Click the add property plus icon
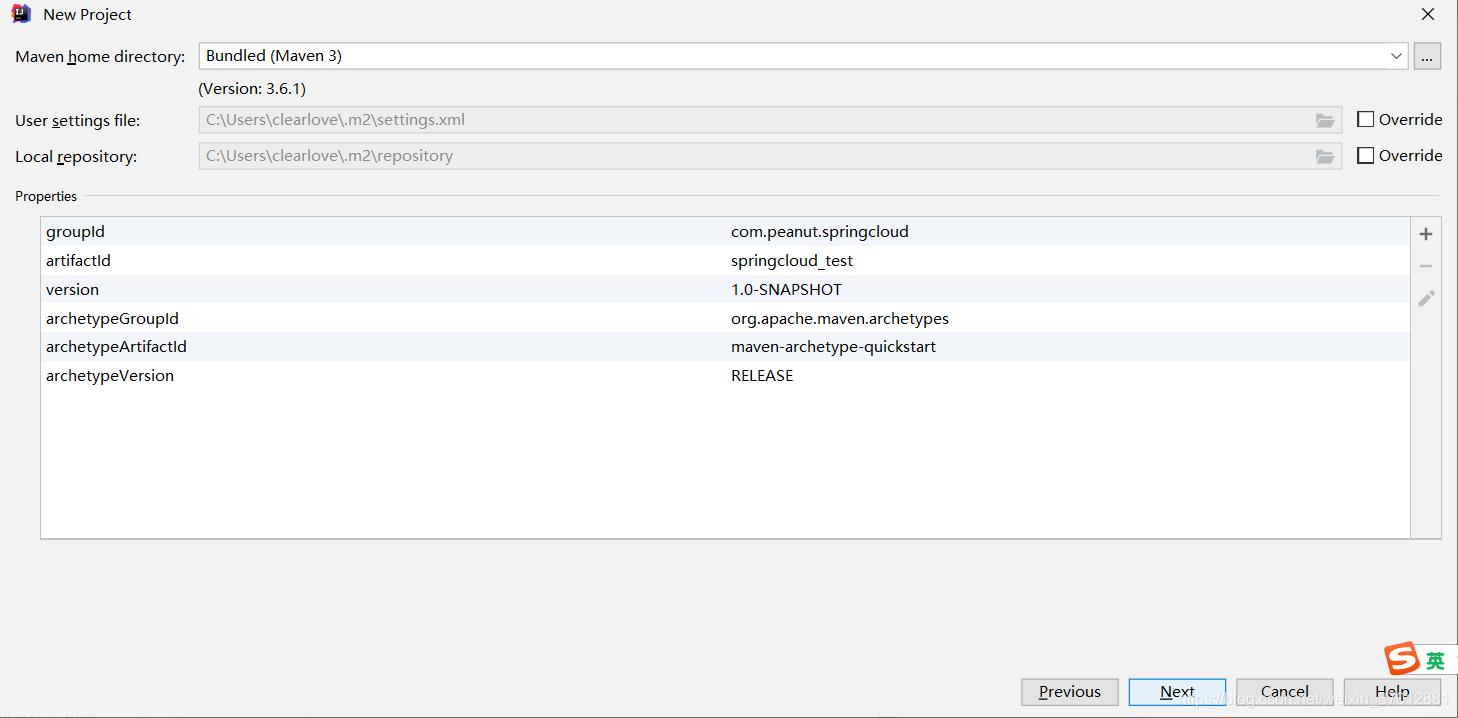The width and height of the screenshot is (1458, 718). click(1426, 234)
